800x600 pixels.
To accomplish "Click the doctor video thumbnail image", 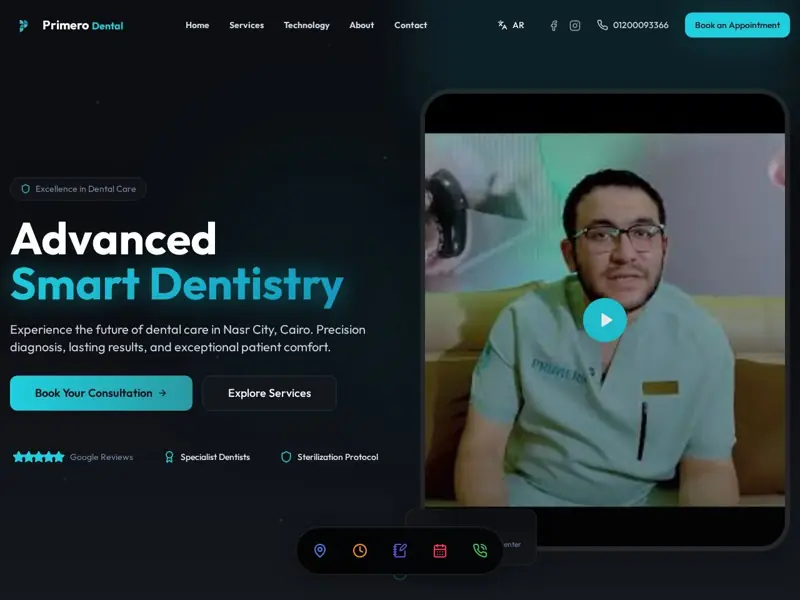I will (605, 320).
